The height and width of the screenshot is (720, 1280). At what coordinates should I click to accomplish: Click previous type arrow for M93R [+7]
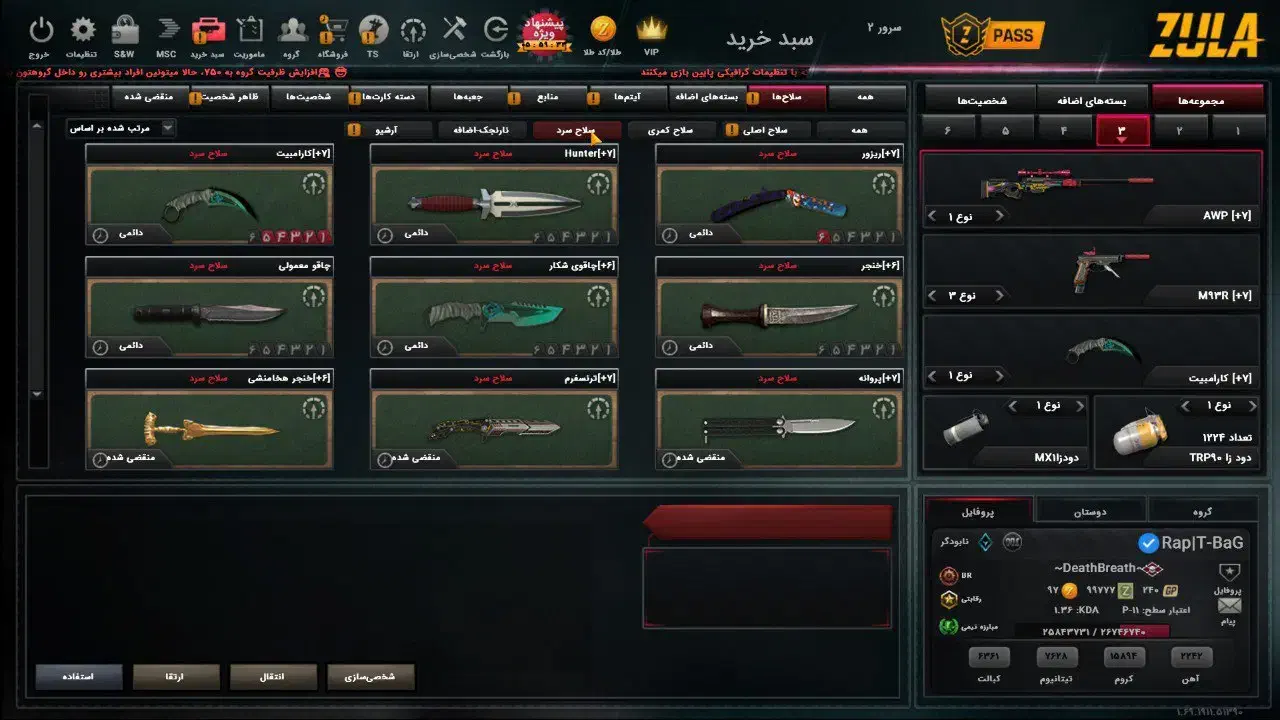click(x=932, y=296)
